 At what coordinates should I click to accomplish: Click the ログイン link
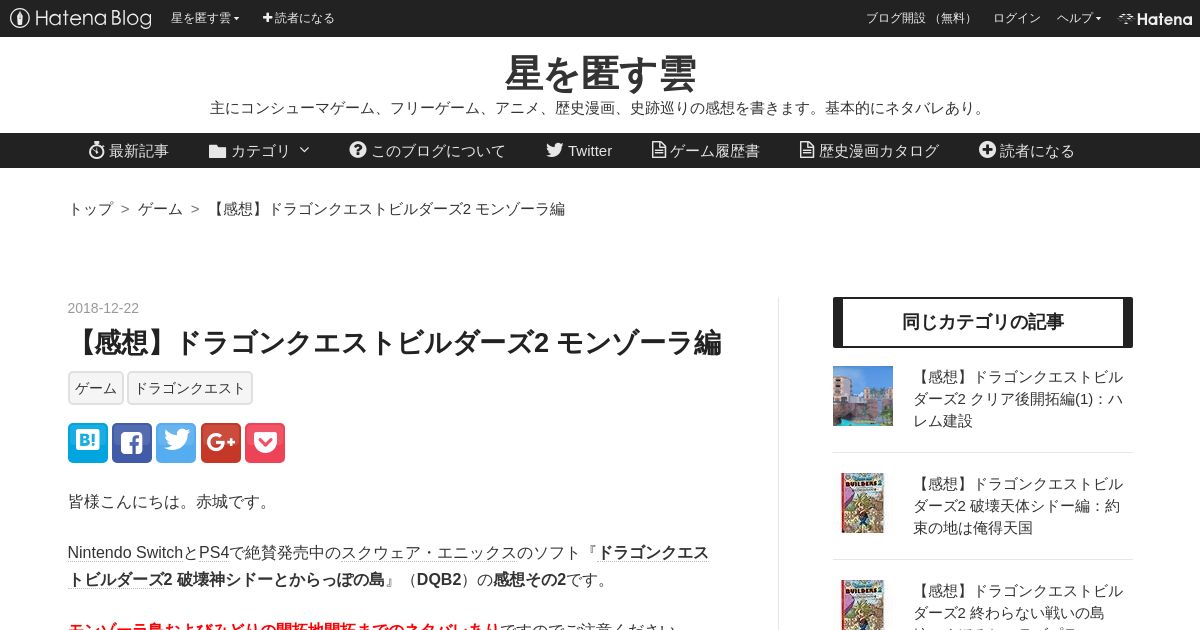pos(1017,18)
